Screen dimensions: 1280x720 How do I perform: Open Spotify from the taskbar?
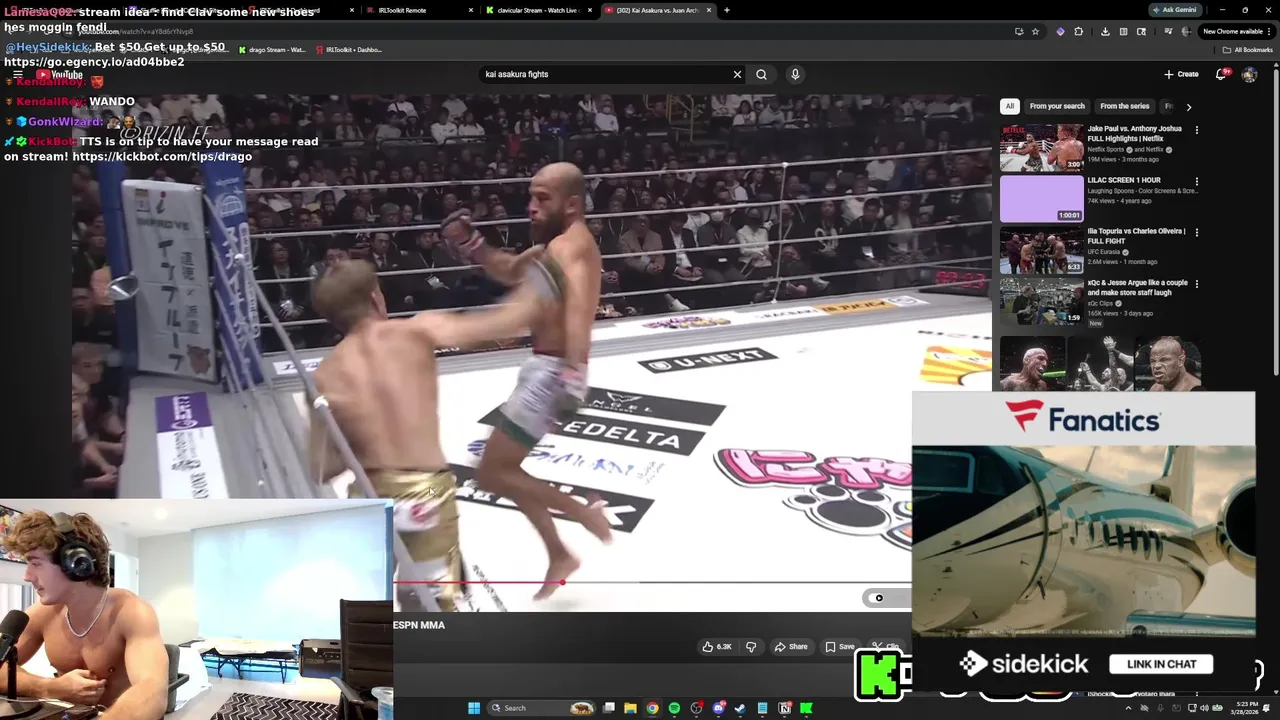coord(674,708)
